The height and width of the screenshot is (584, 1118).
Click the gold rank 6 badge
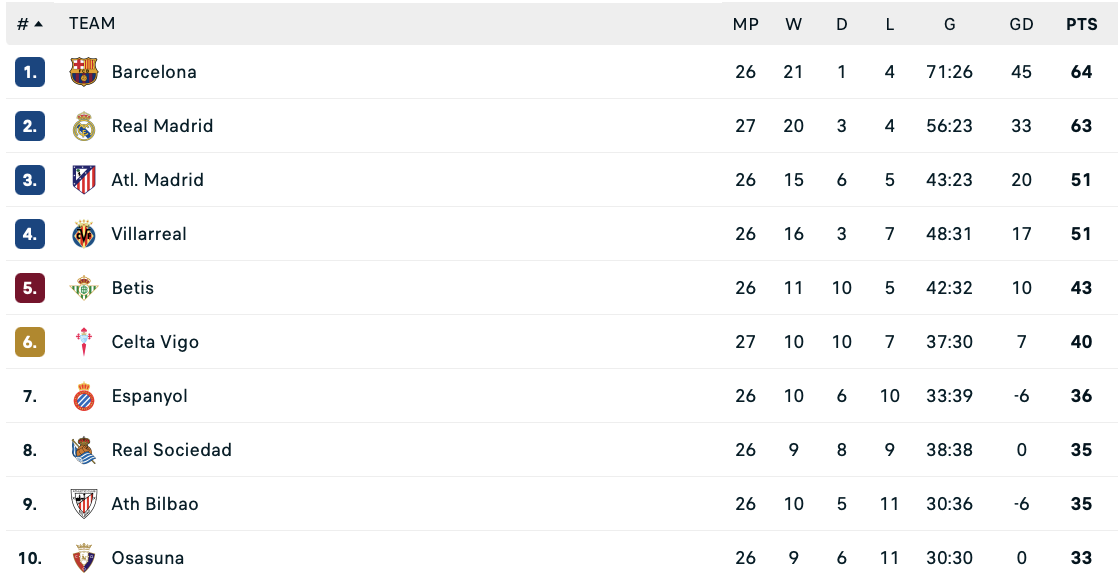(30, 342)
